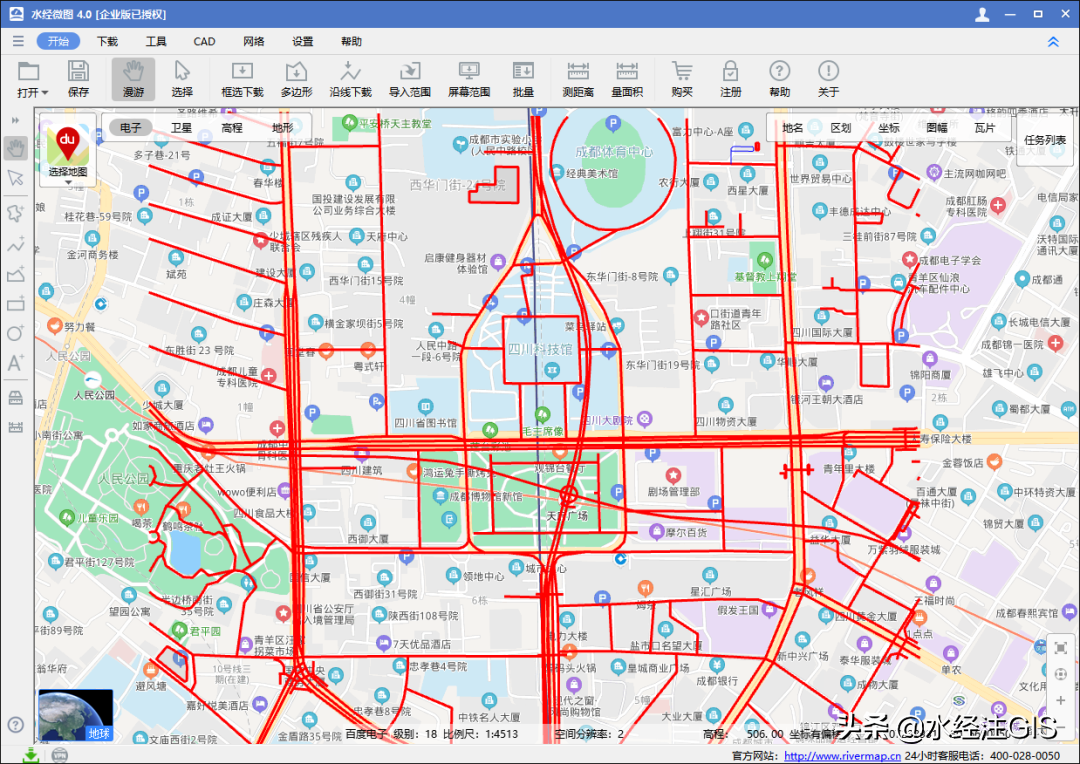Activate the 测距离 distance measuring tool
Screen dimensions: 1080x764
(x=578, y=79)
